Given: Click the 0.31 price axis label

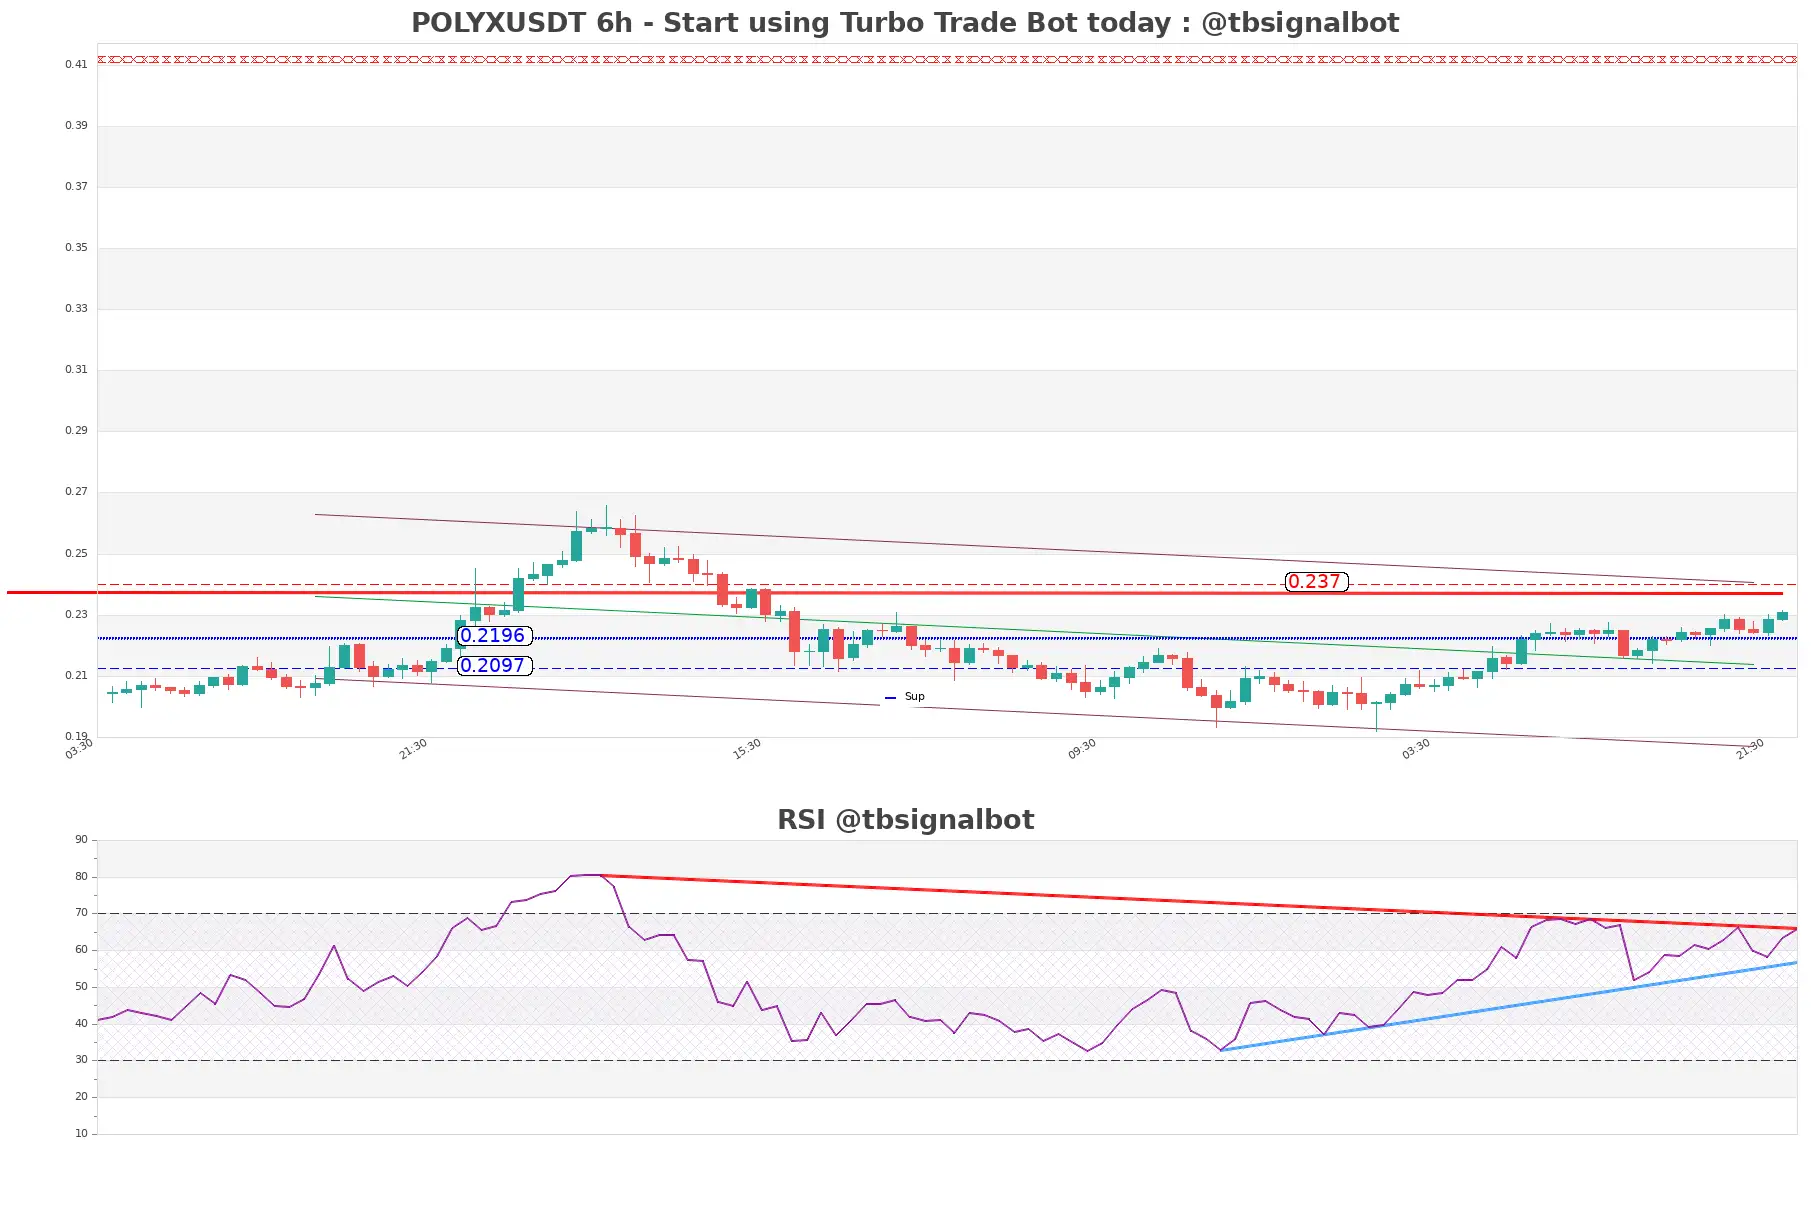Looking at the screenshot, I should click(76, 369).
